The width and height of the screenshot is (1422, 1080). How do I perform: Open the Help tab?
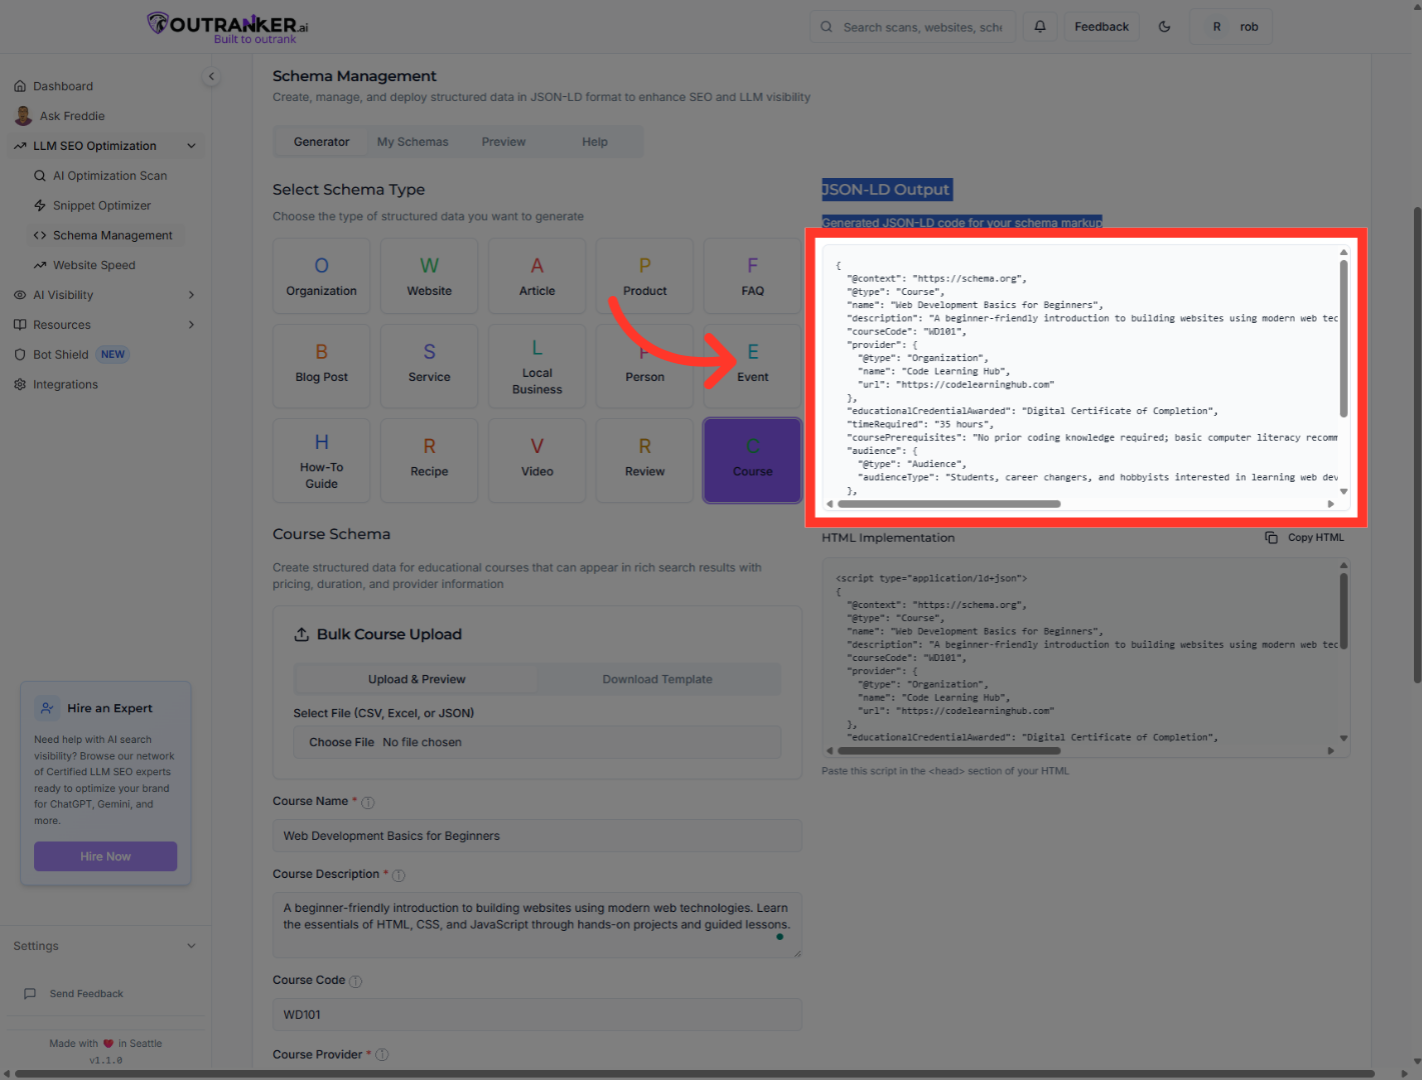click(594, 142)
